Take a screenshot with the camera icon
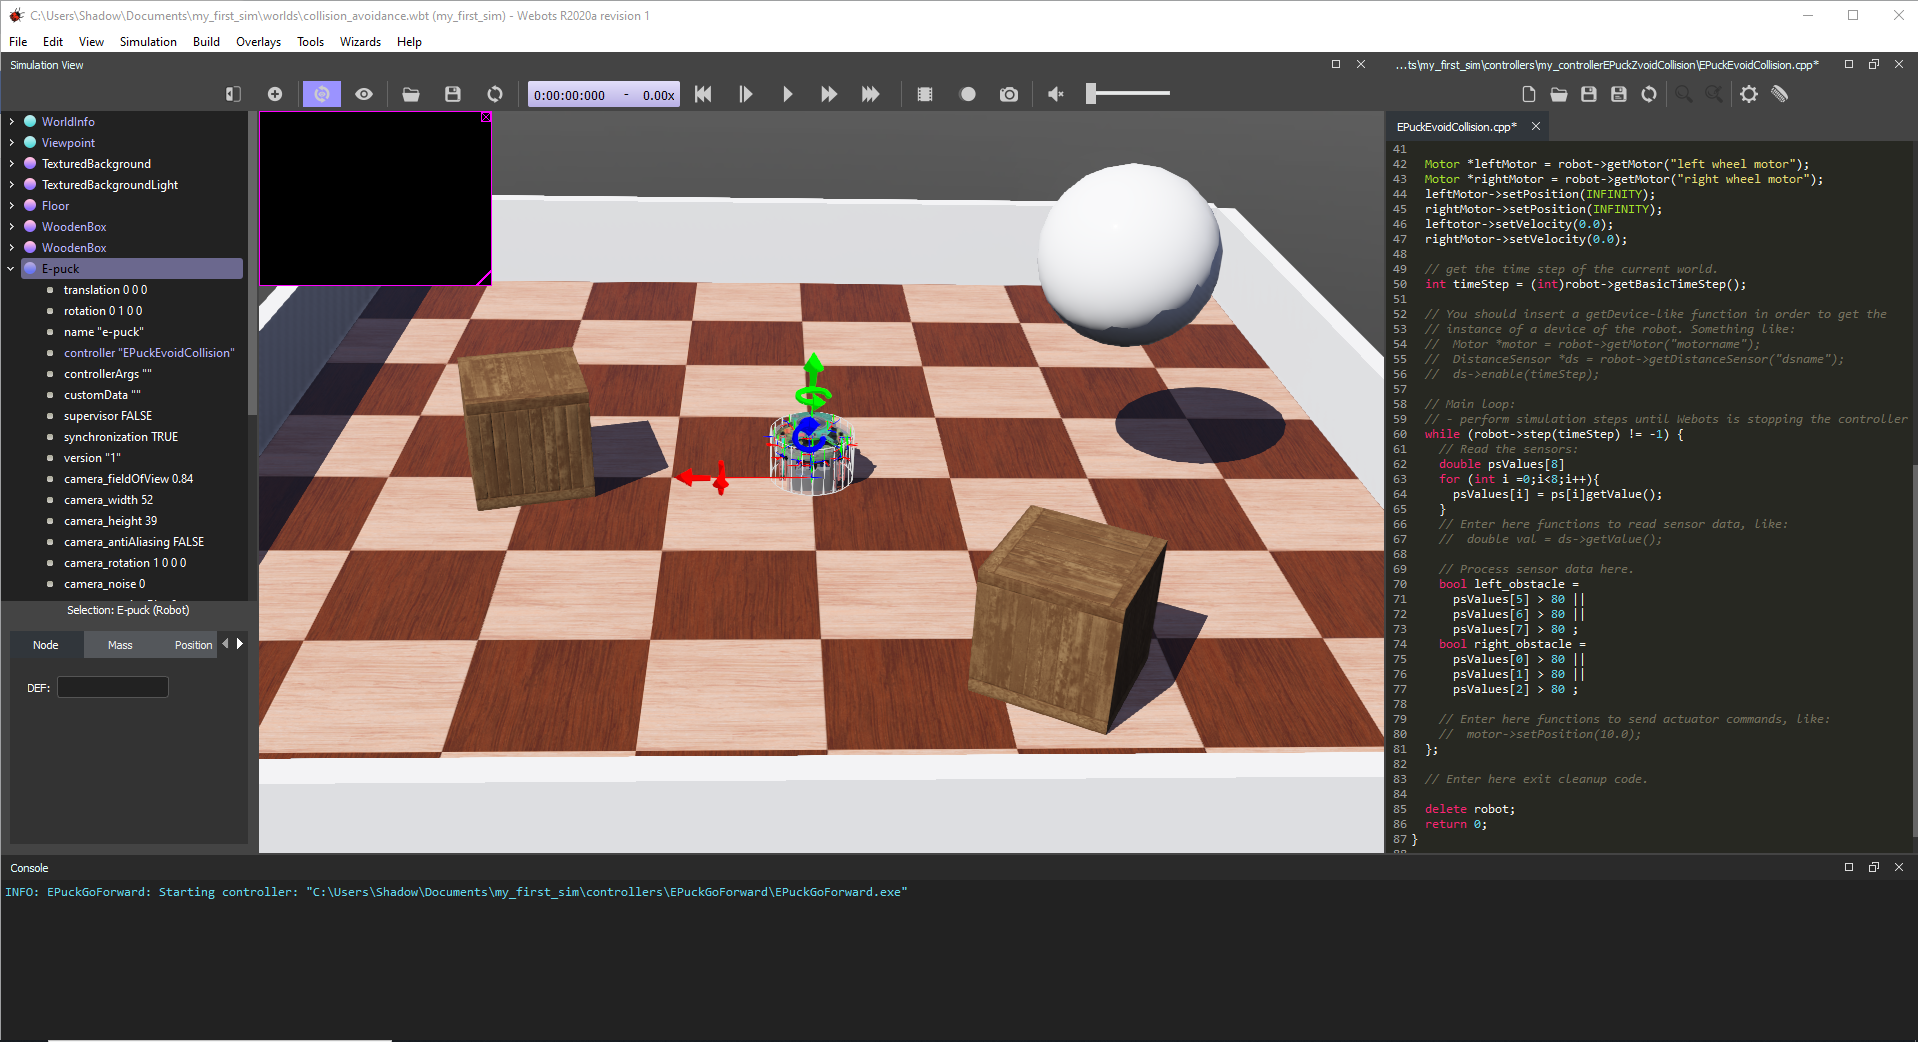The image size is (1918, 1042). pyautogui.click(x=1009, y=94)
